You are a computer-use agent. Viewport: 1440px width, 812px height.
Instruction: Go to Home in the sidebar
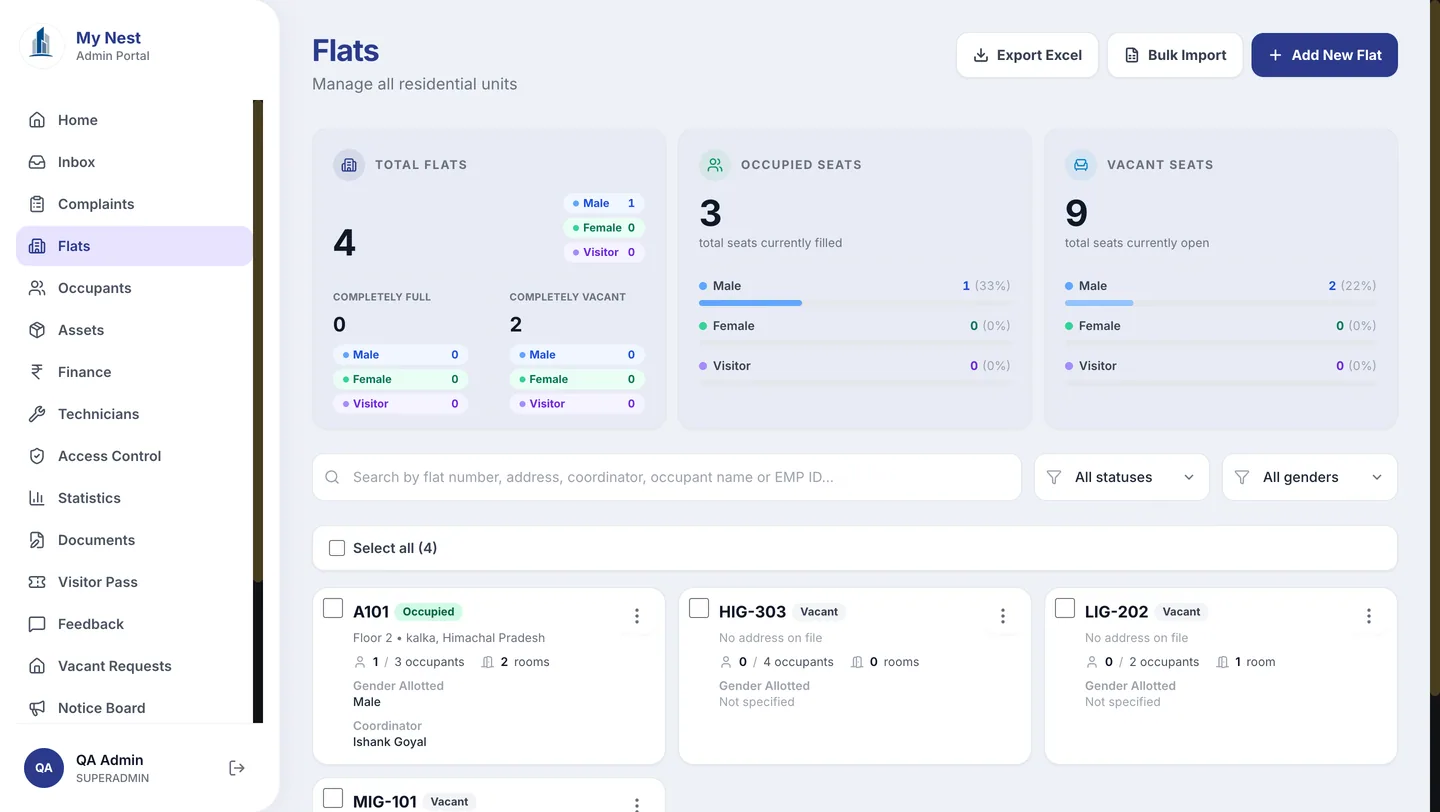coord(134,120)
